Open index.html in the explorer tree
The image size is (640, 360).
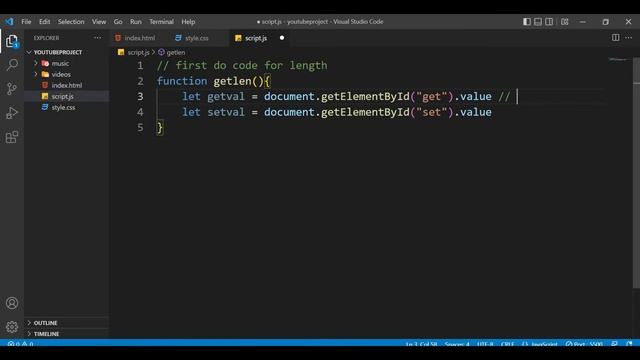67,85
